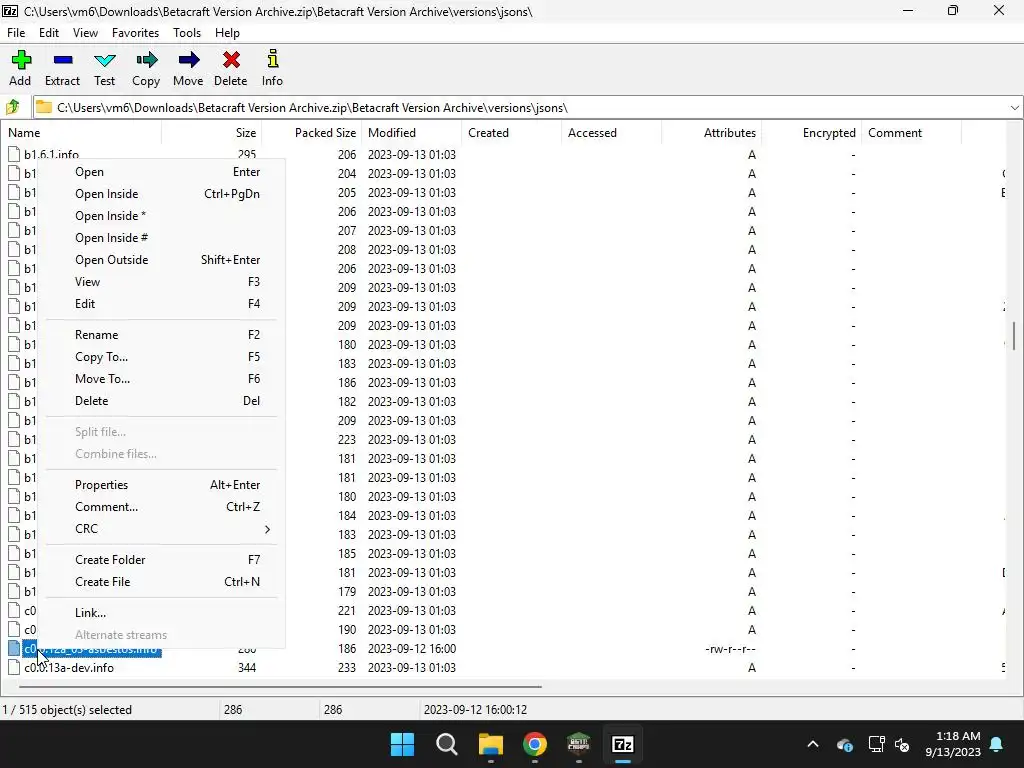The image size is (1024, 768).
Task: Open the Tools menu
Action: pyautogui.click(x=187, y=33)
